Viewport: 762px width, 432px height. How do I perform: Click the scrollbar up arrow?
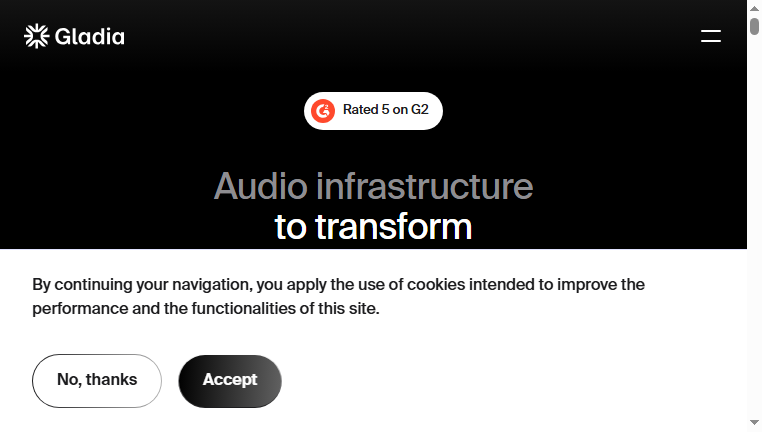coord(754,8)
